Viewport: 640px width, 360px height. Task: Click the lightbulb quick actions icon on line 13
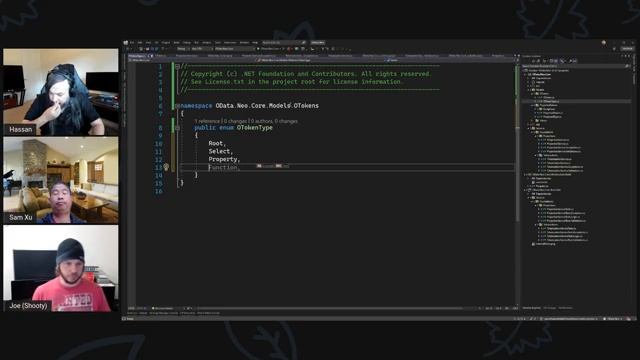[x=166, y=167]
